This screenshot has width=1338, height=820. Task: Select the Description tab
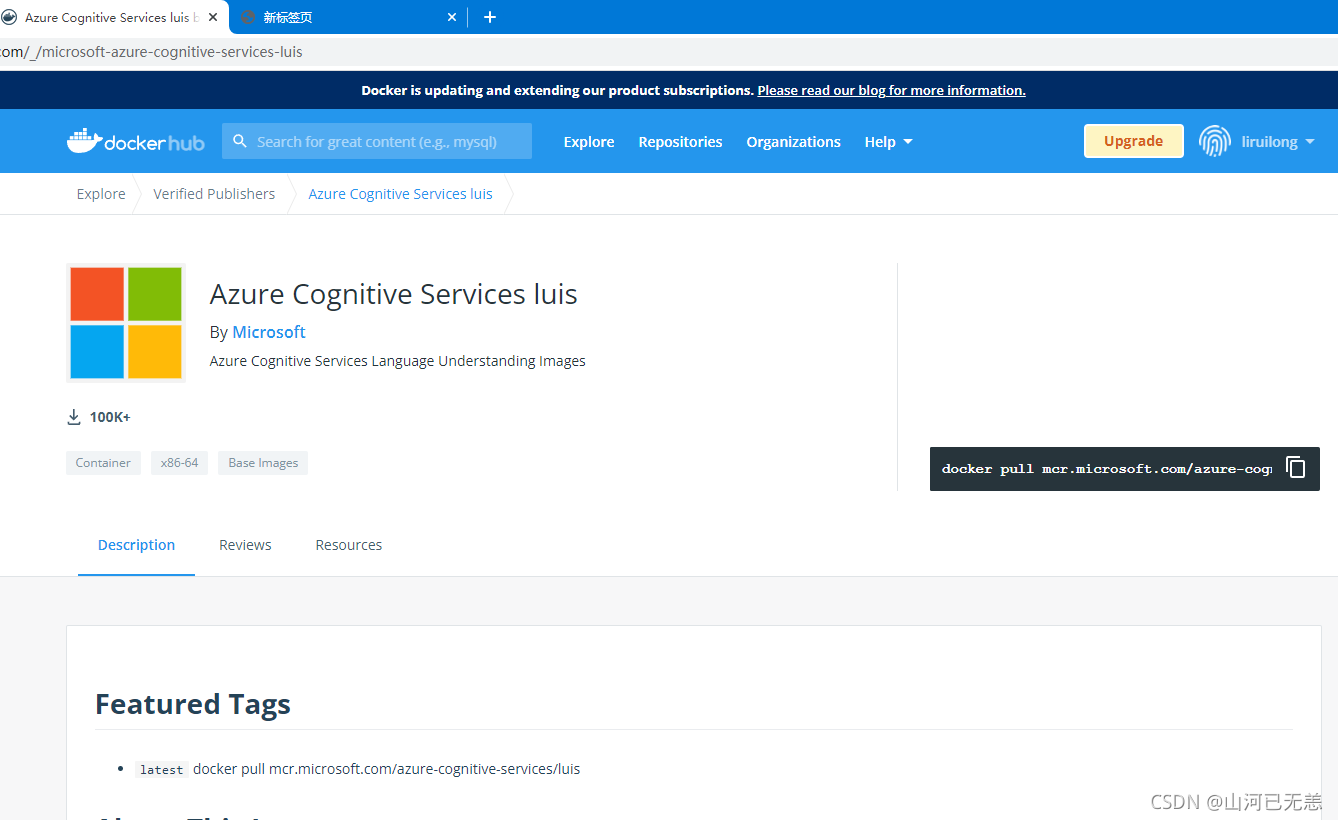click(x=136, y=545)
